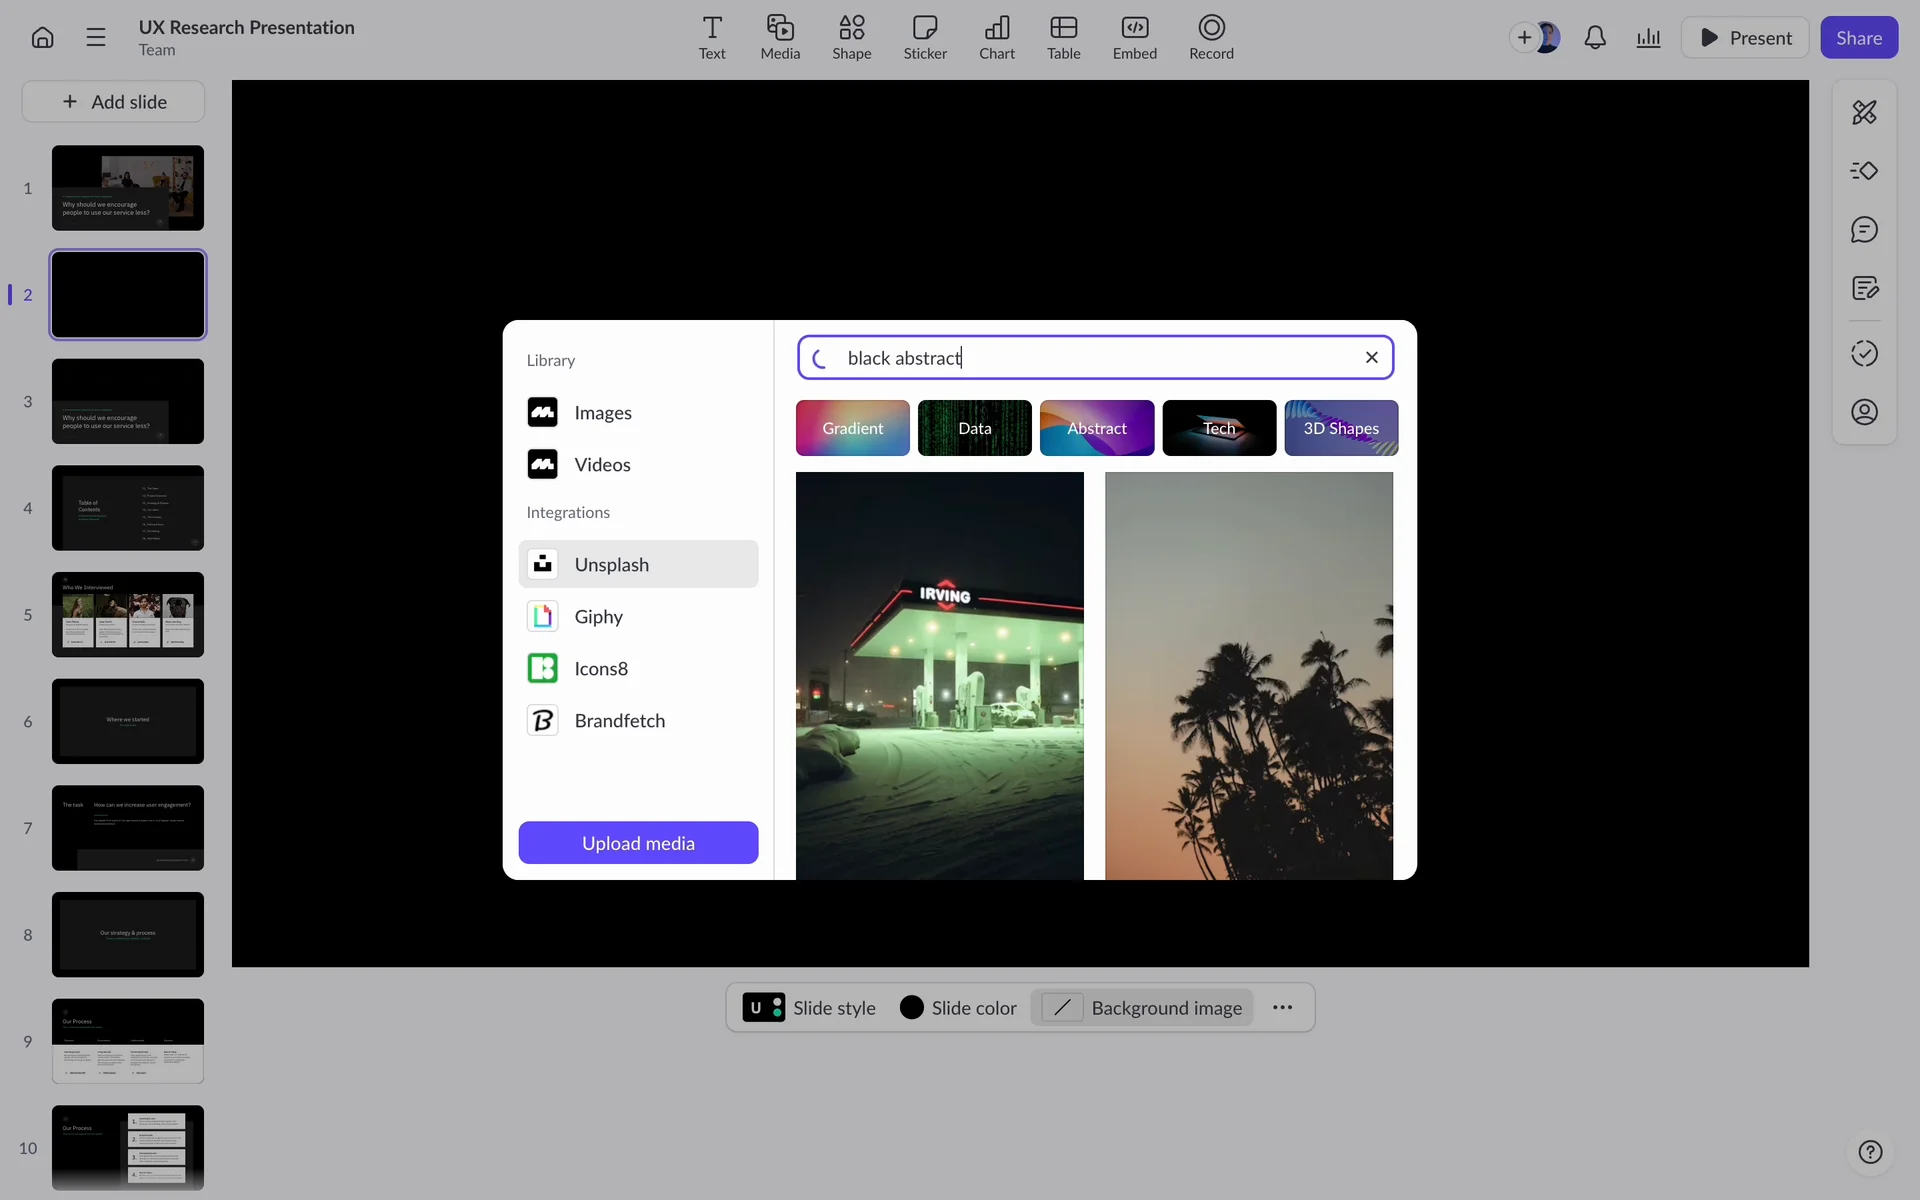1920x1200 pixels.
Task: Open the Slide style selector
Action: pyautogui.click(x=809, y=1007)
